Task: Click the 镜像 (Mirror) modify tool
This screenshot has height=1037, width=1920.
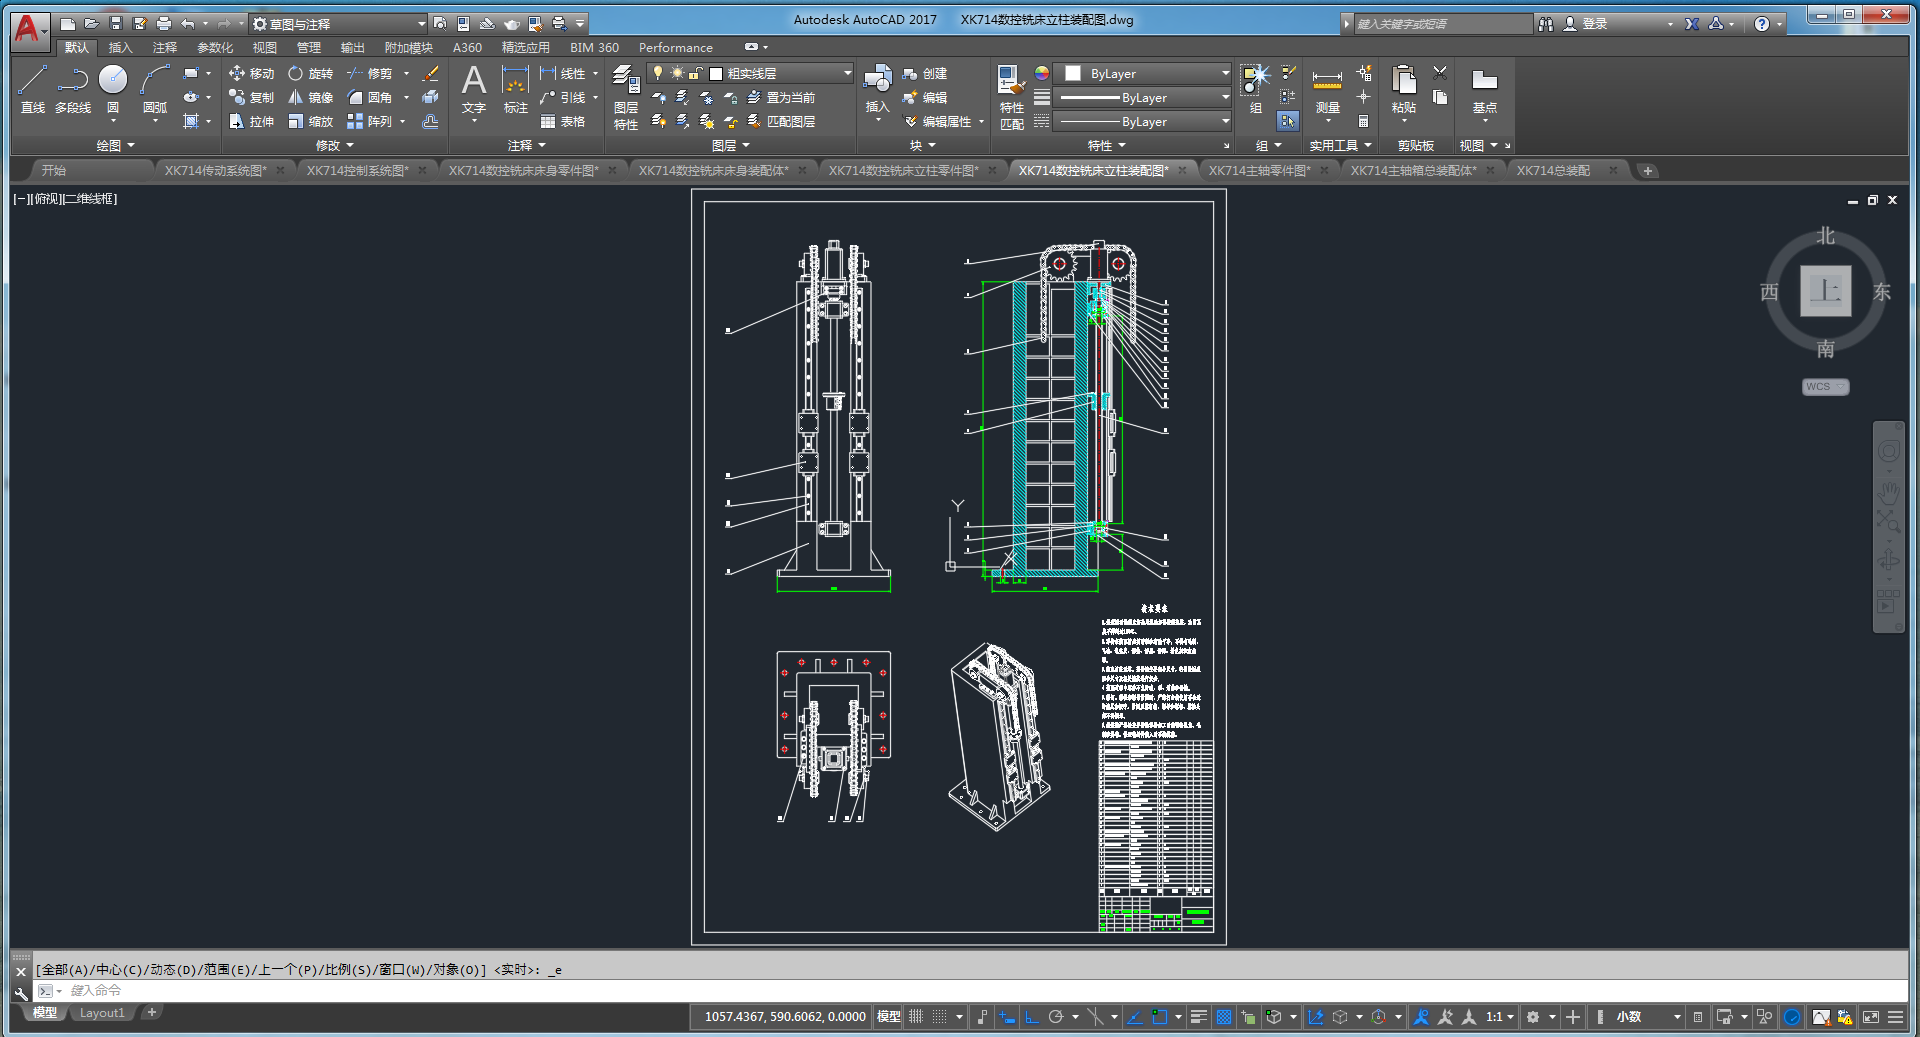Action: pyautogui.click(x=310, y=97)
